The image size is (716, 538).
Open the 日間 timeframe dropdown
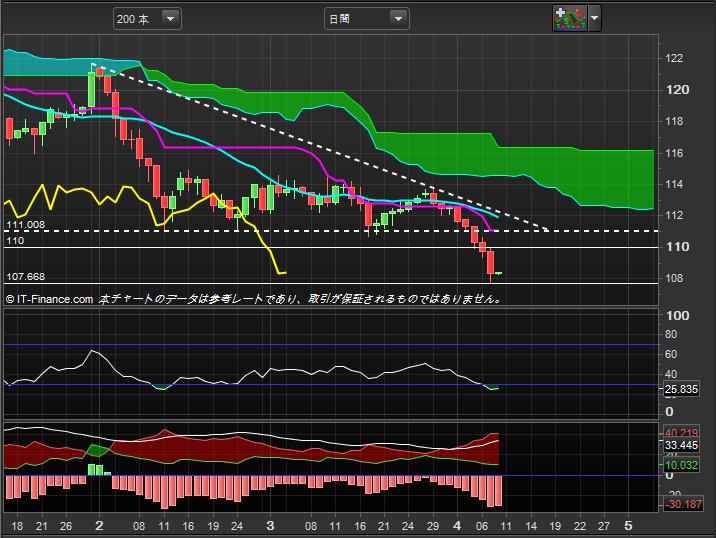pos(366,19)
